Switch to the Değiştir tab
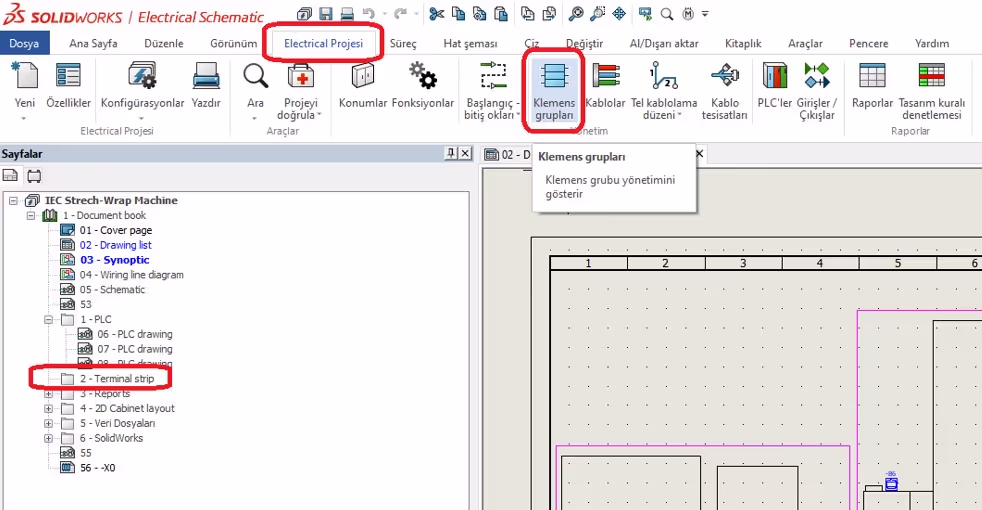Image resolution: width=982 pixels, height=510 pixels. [x=584, y=43]
